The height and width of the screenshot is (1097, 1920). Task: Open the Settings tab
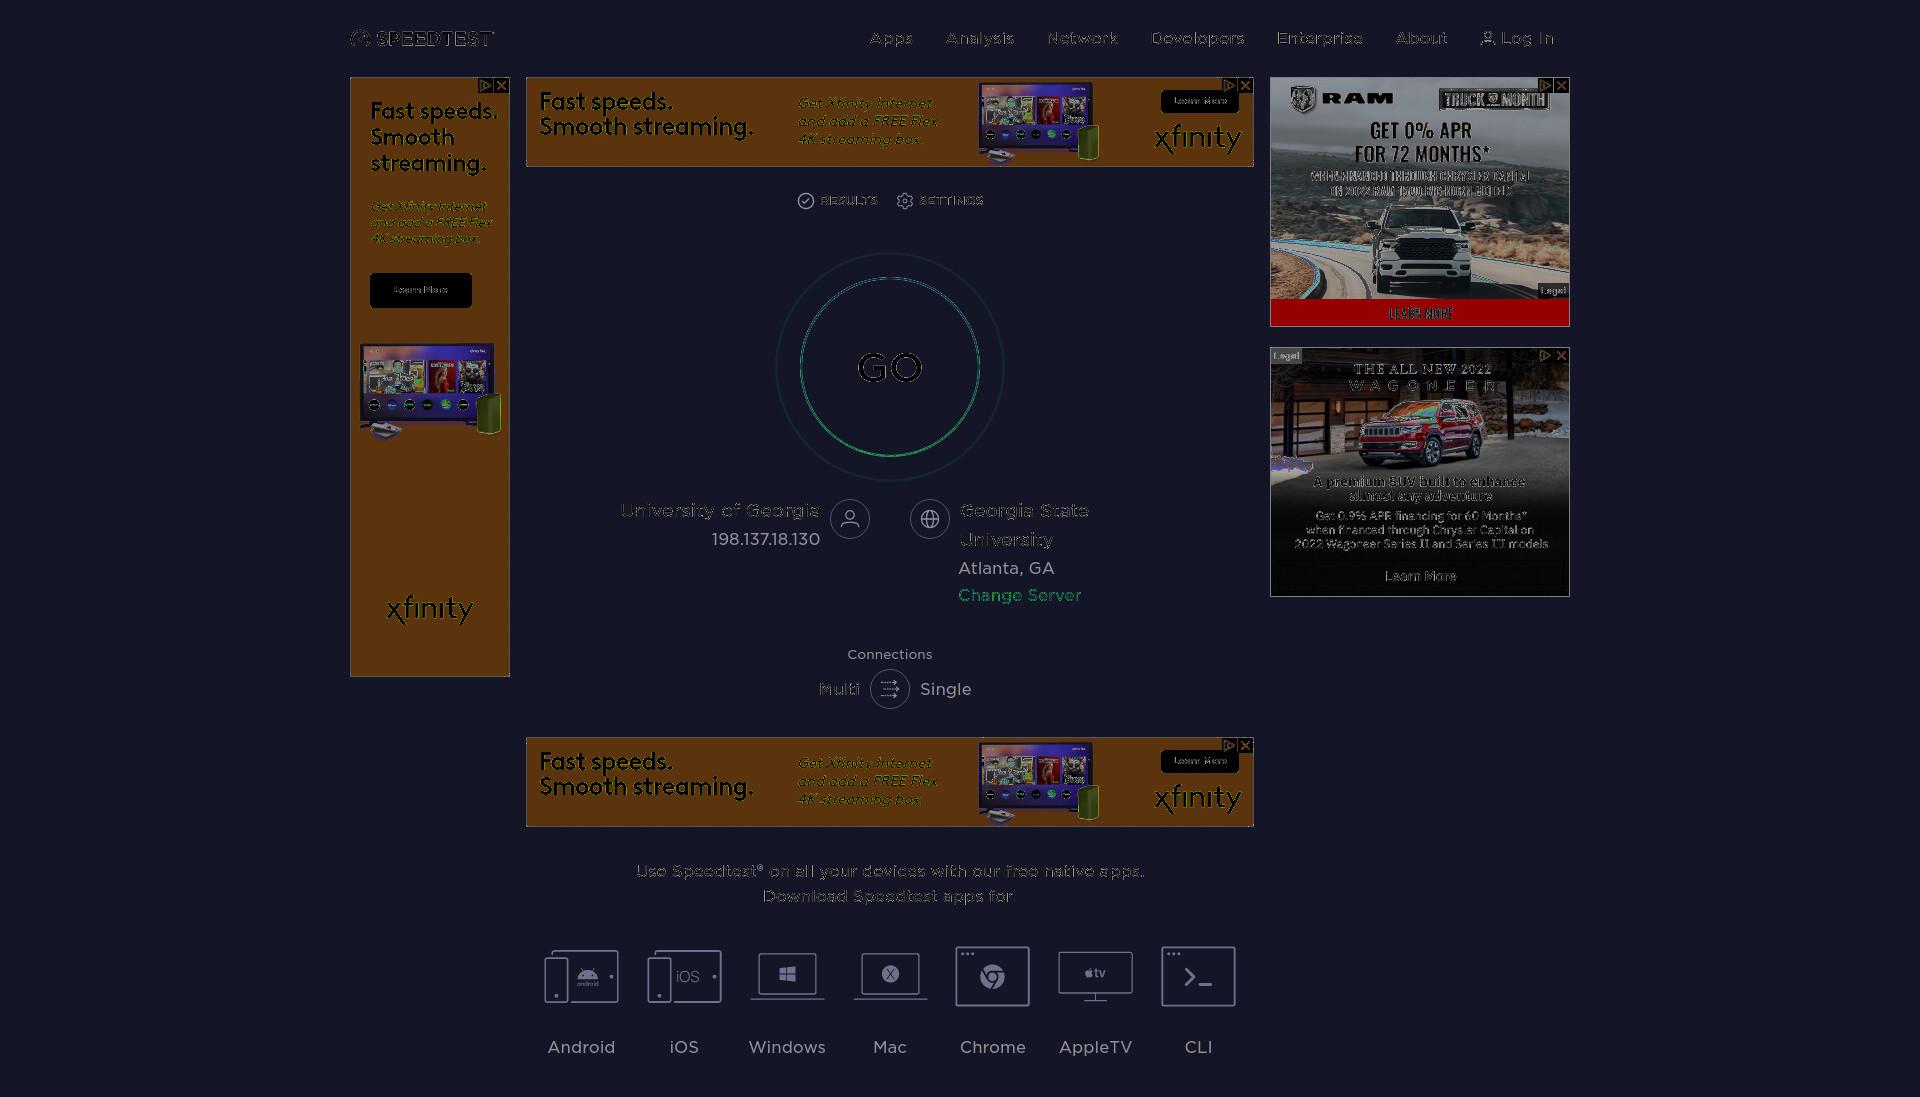tap(940, 201)
